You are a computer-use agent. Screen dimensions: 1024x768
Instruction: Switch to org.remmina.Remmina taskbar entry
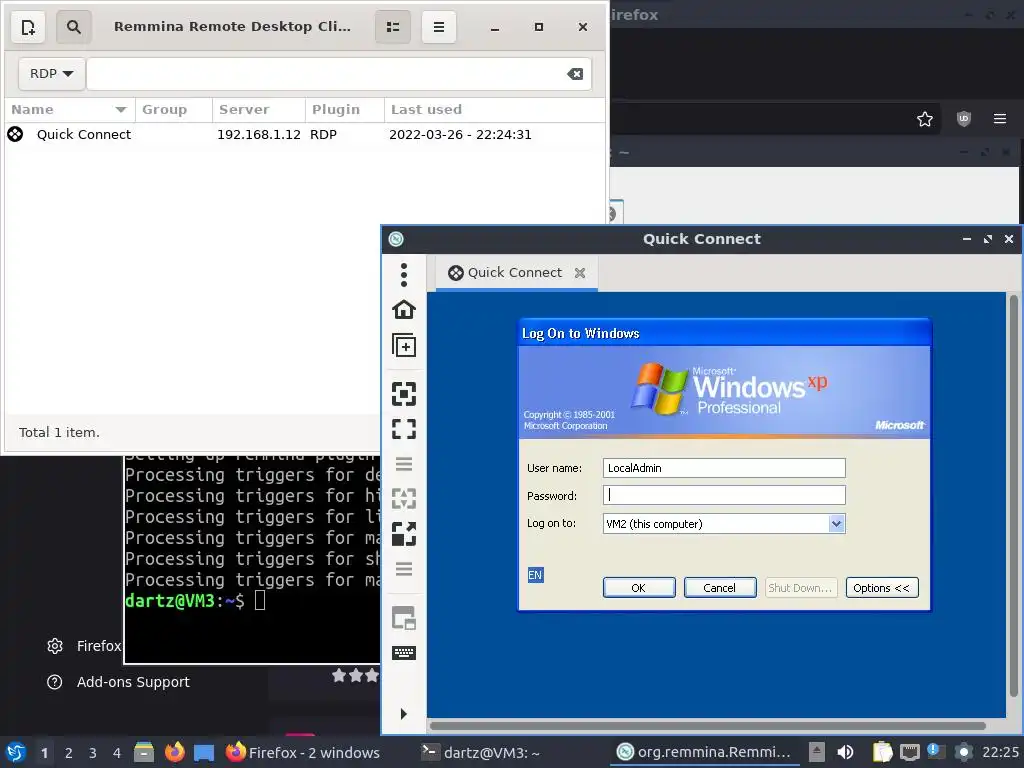[704, 752]
